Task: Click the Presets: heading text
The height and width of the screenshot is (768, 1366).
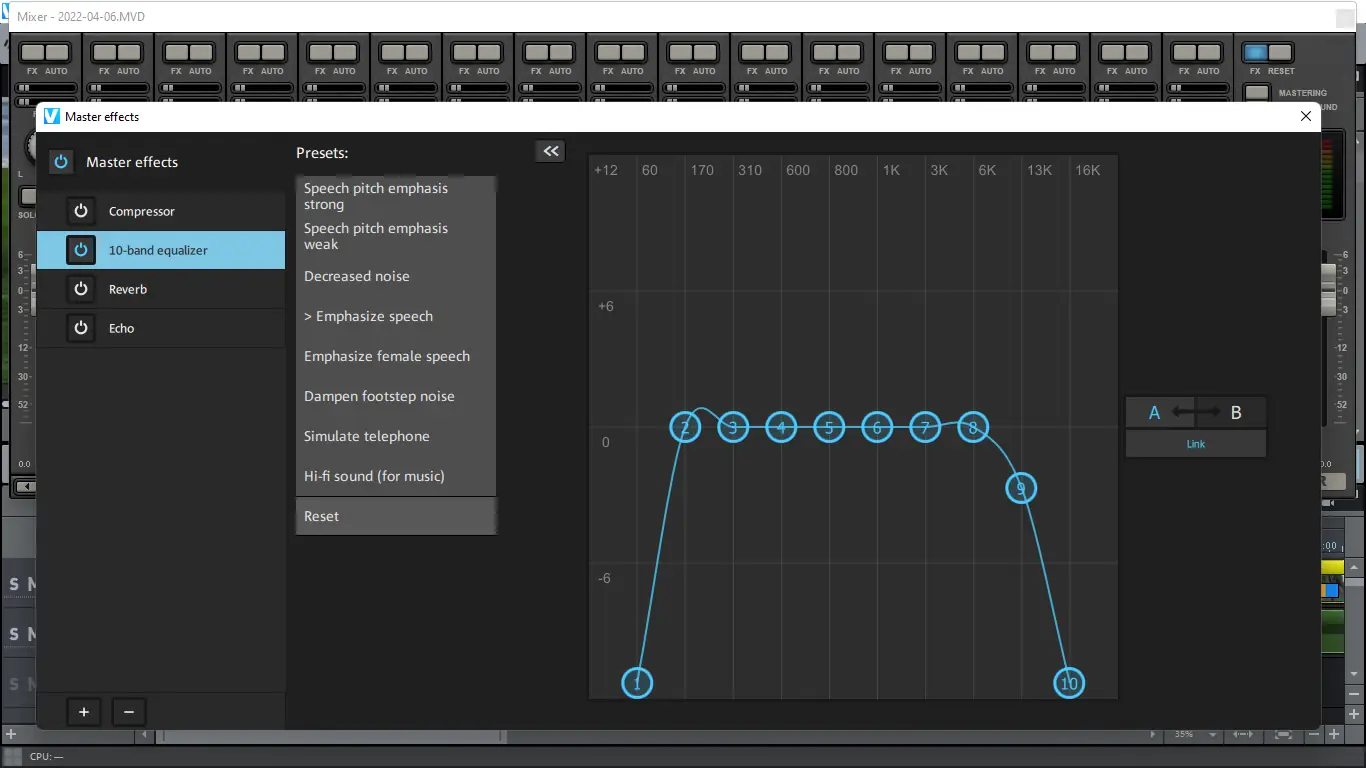Action: [322, 153]
